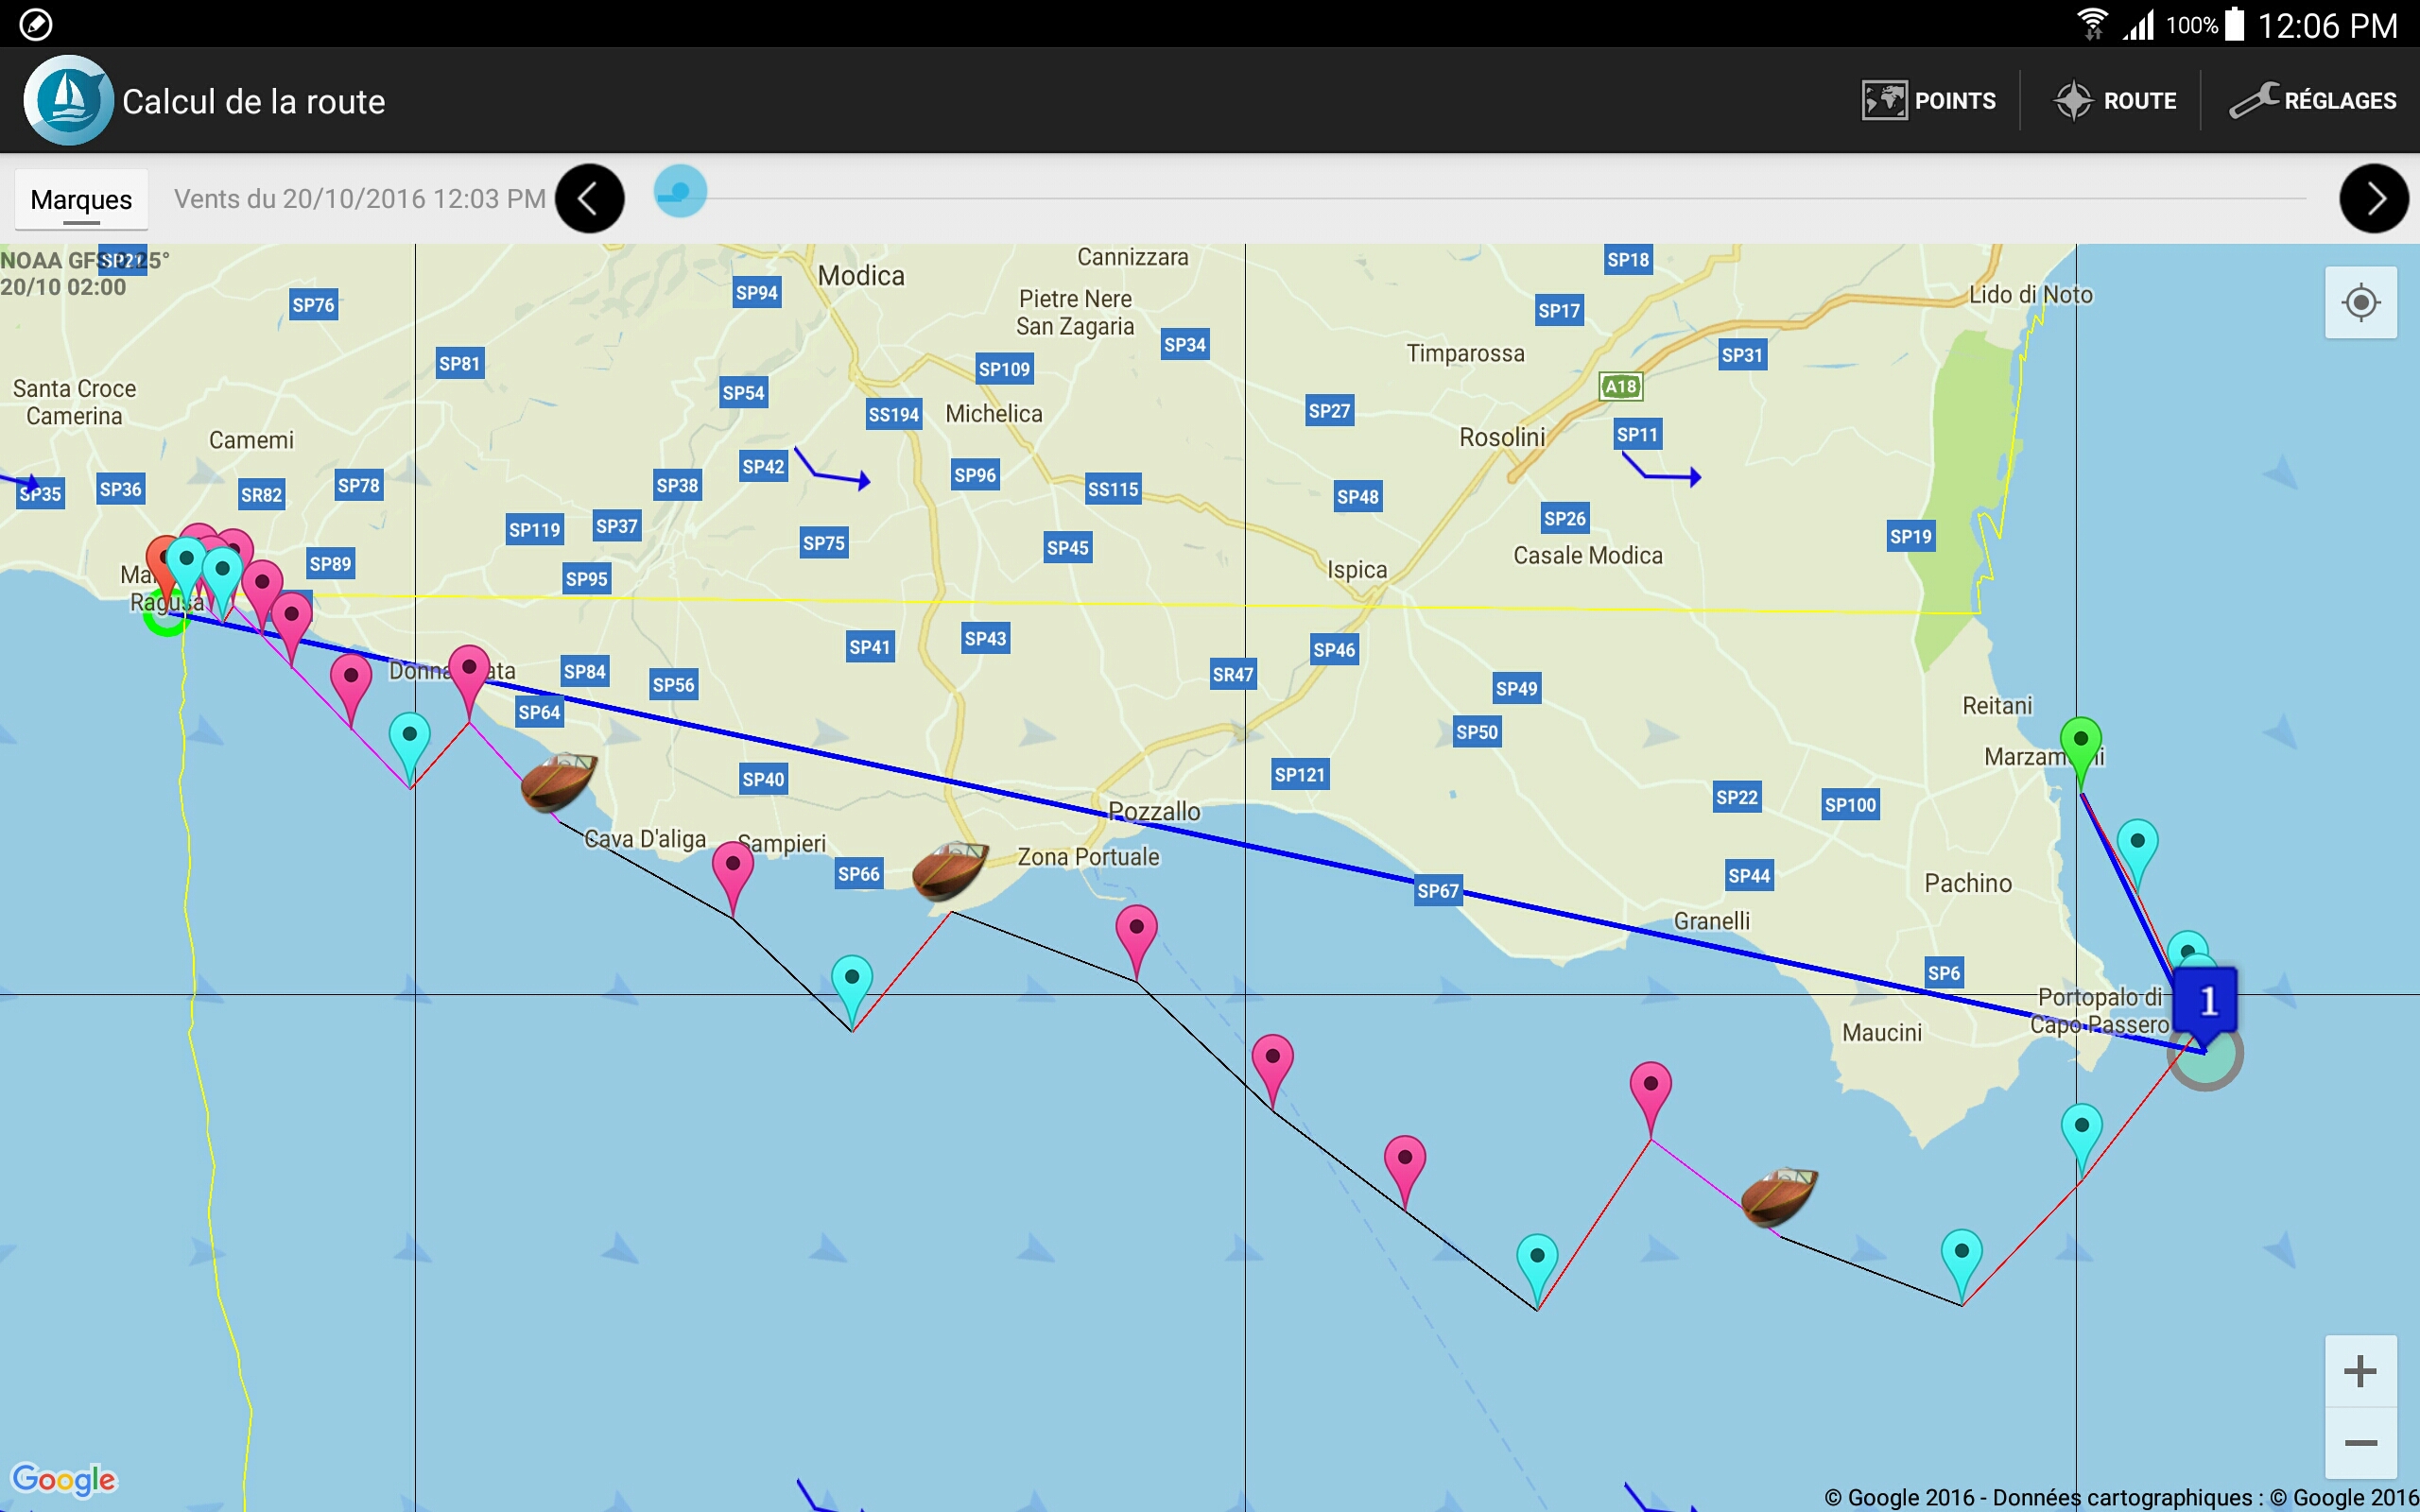This screenshot has width=2420, height=1512.
Task: Zoom out on the map
Action: point(2360,1443)
